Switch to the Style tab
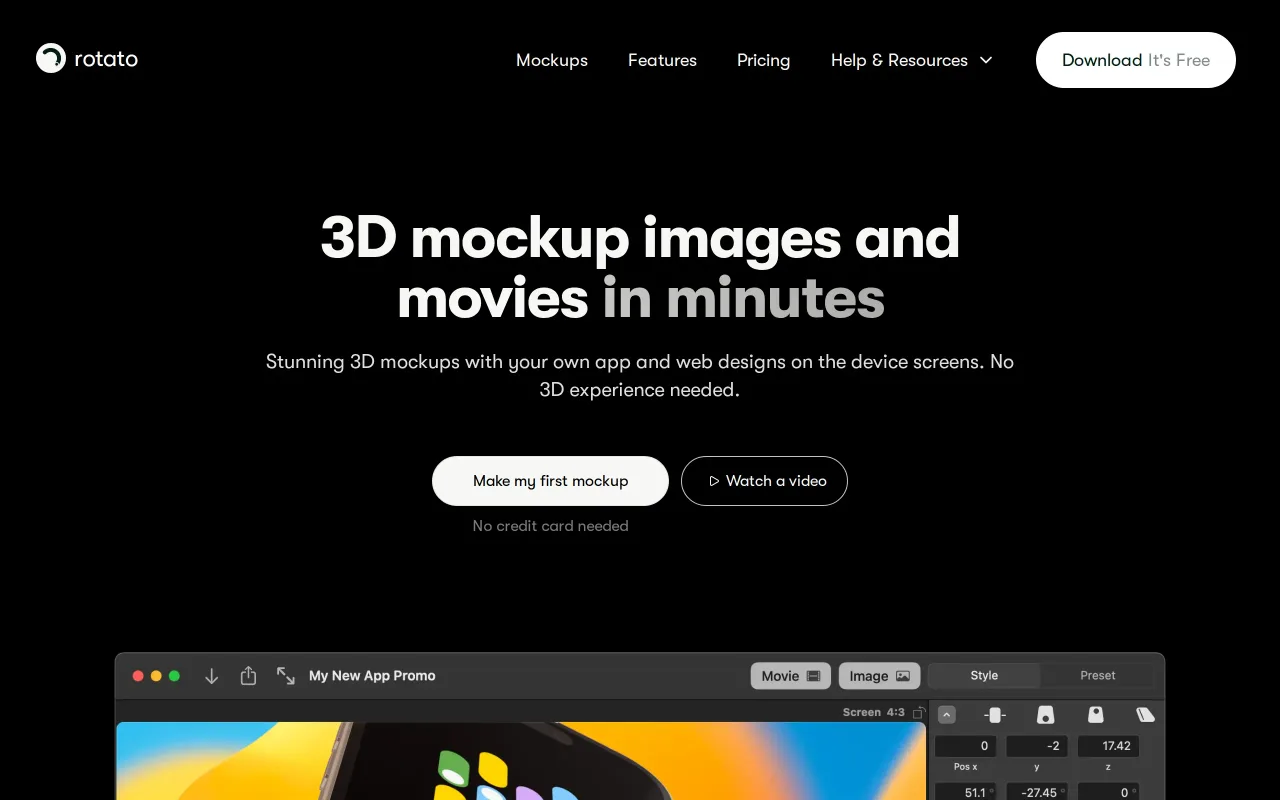Viewport: 1280px width, 800px height. (x=984, y=676)
